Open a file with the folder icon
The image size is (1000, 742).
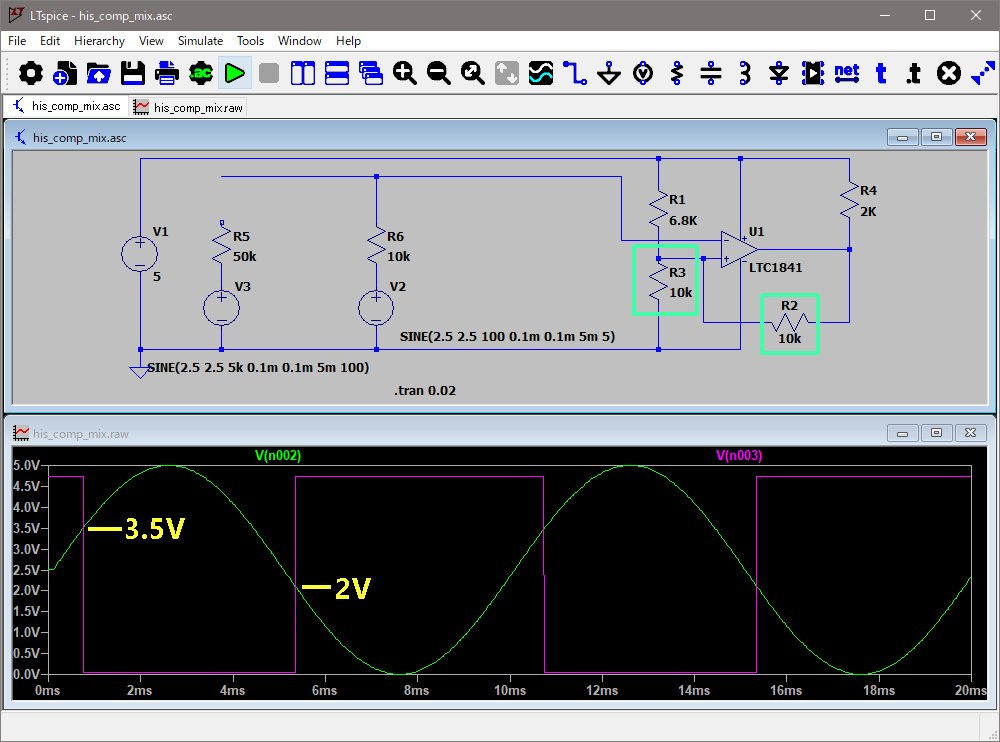click(98, 73)
